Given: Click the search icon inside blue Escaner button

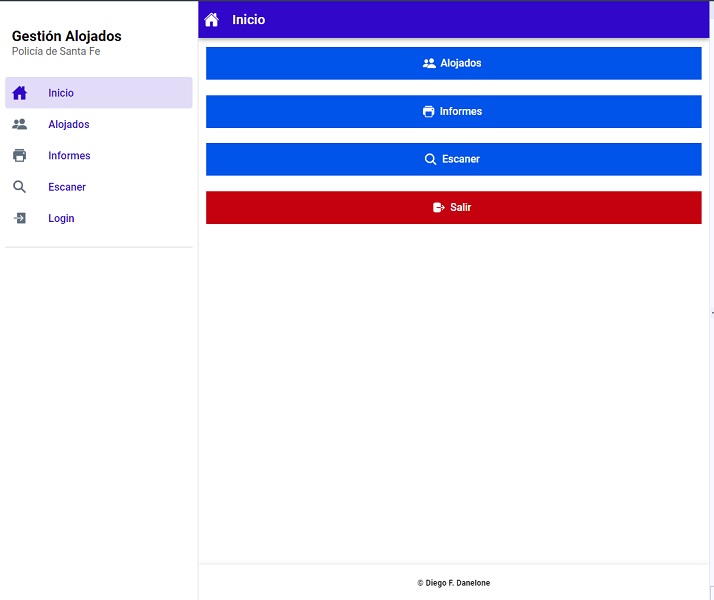Looking at the screenshot, I should tap(431, 159).
